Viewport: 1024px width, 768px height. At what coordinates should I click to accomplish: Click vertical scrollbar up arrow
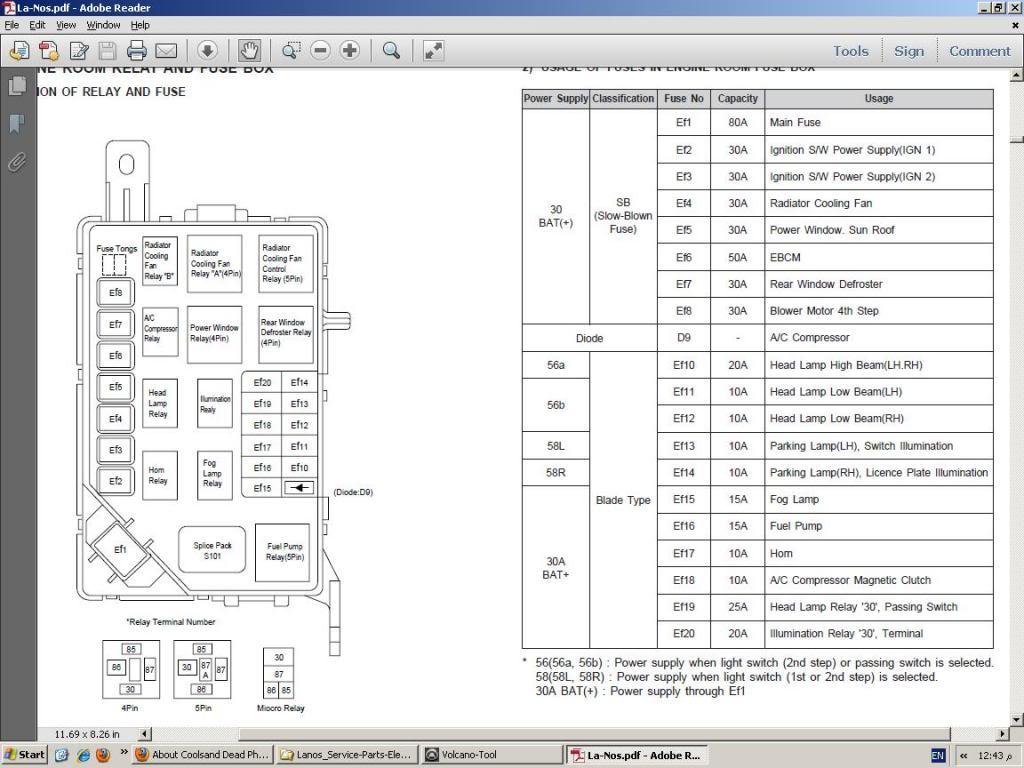(x=1016, y=75)
